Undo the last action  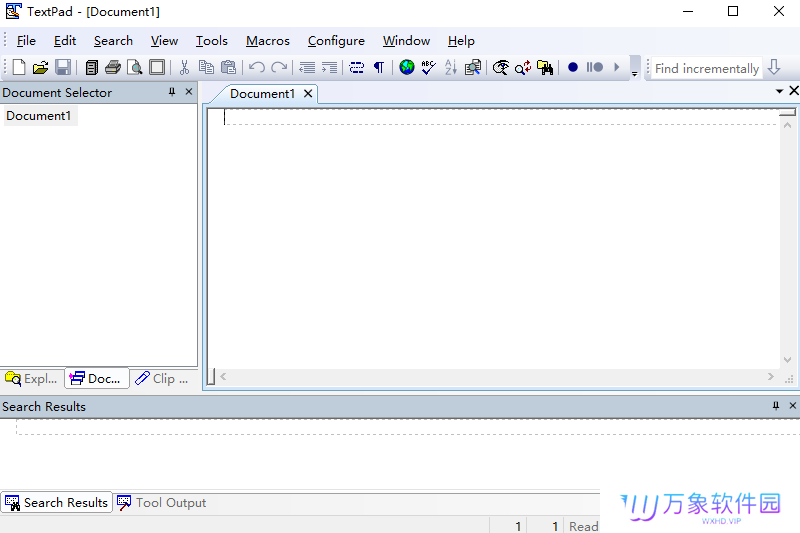click(x=257, y=67)
